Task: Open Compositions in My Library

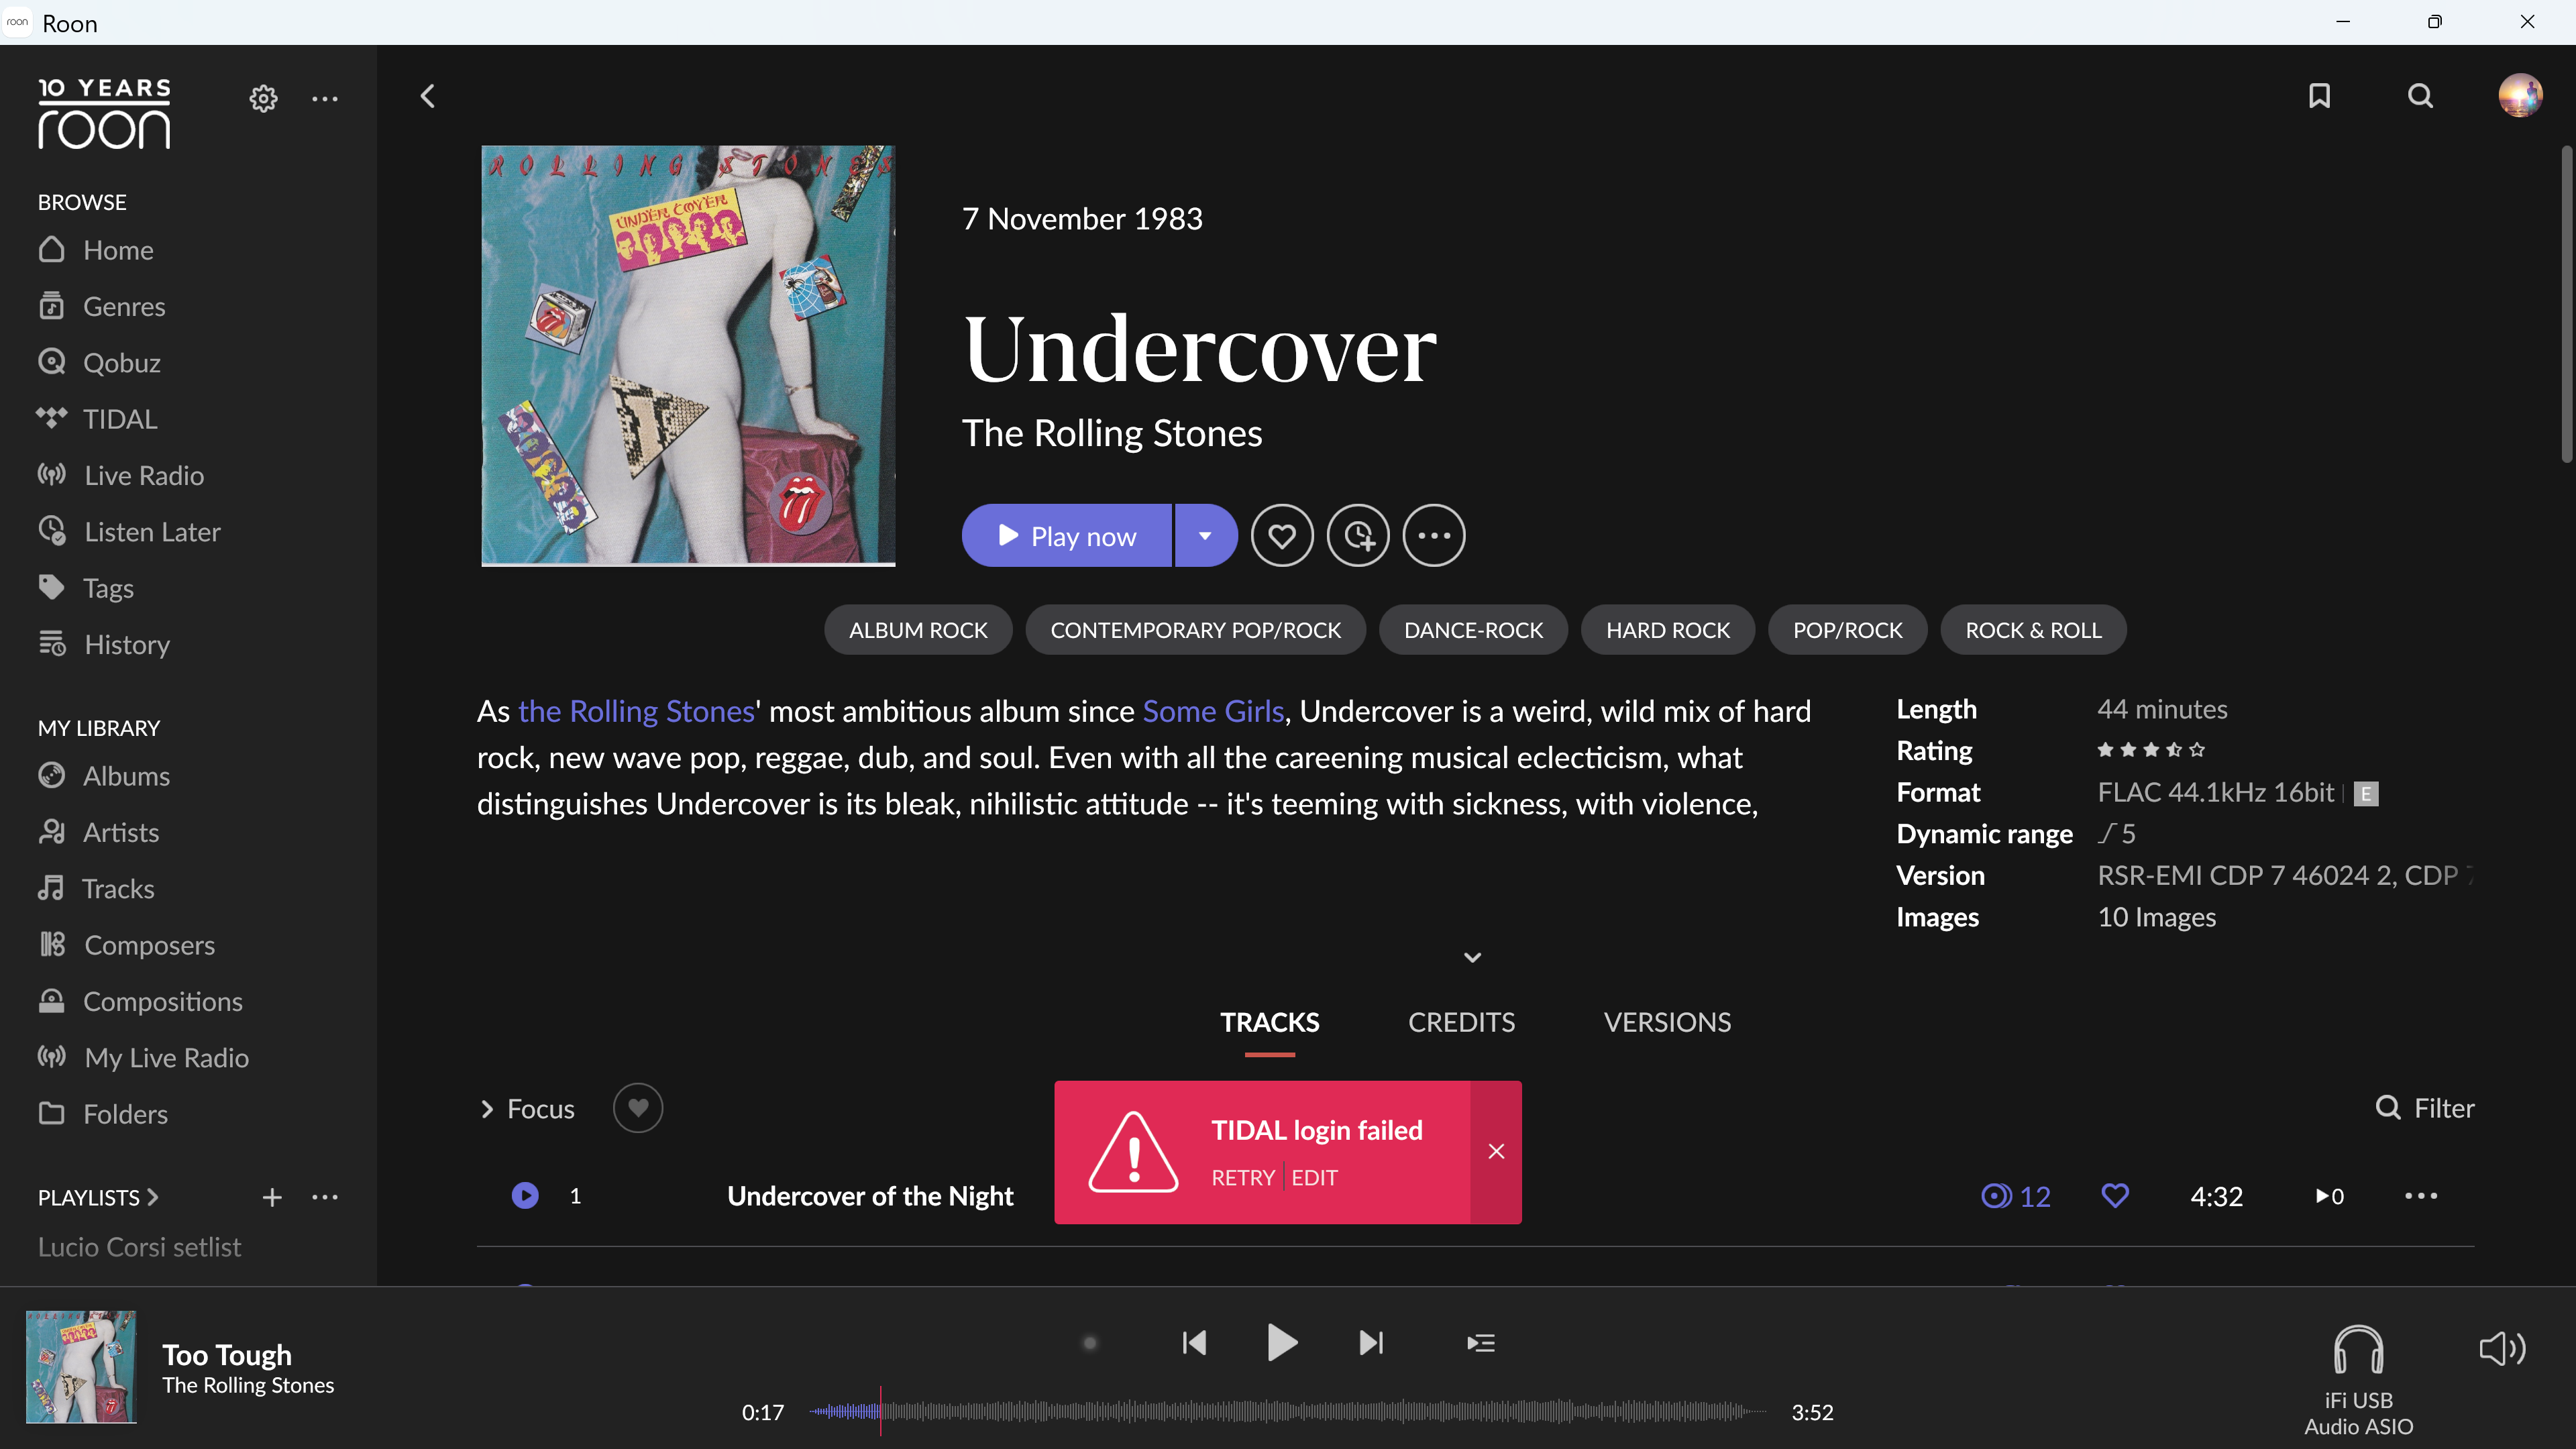Action: (141, 1001)
